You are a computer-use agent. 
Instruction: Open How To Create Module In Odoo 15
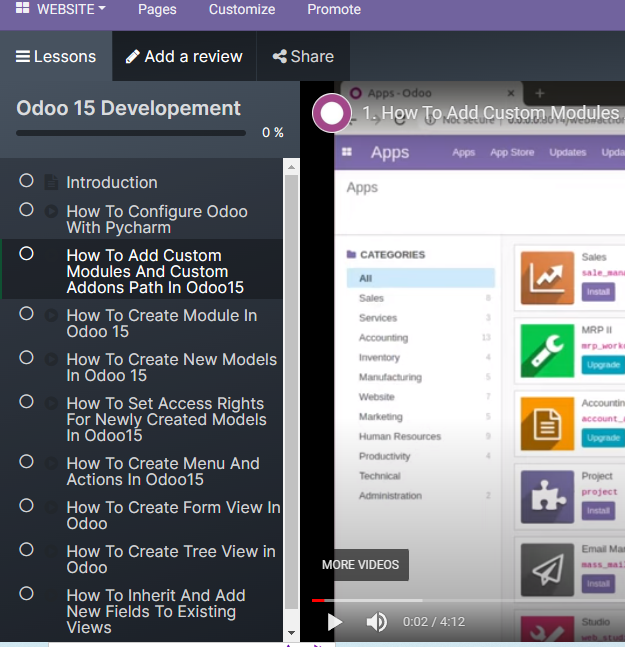(x=162, y=323)
